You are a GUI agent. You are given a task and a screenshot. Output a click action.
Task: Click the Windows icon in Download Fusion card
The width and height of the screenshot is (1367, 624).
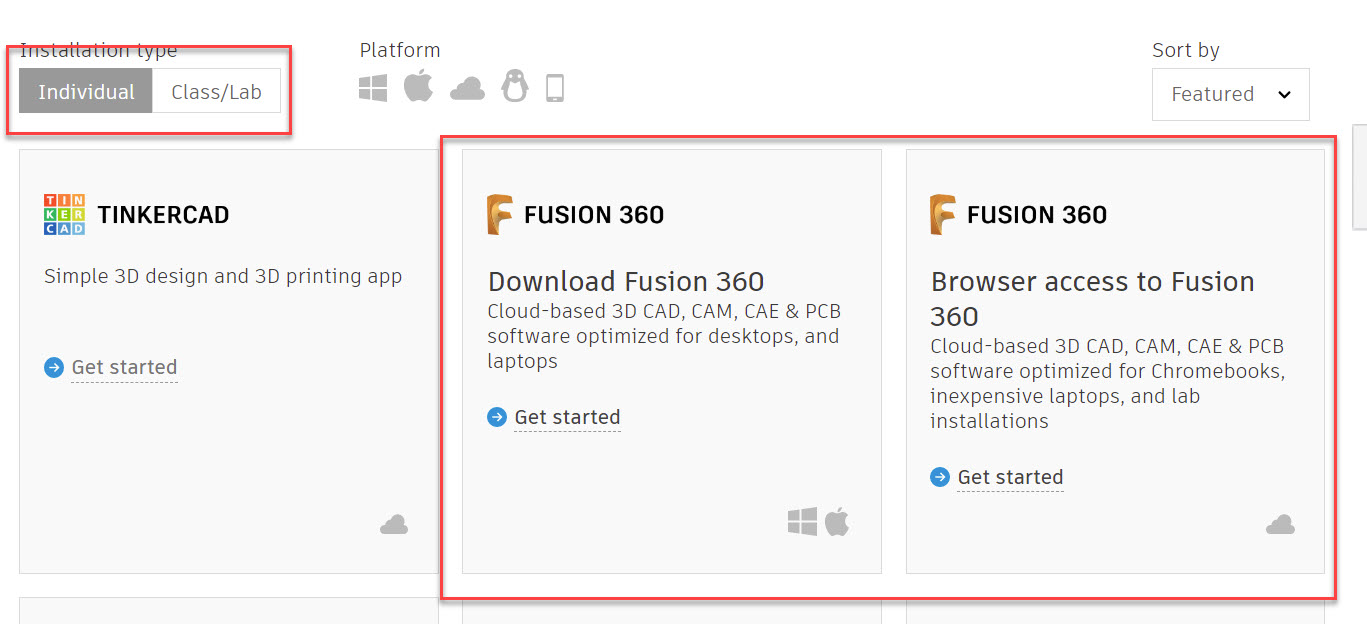click(x=802, y=521)
